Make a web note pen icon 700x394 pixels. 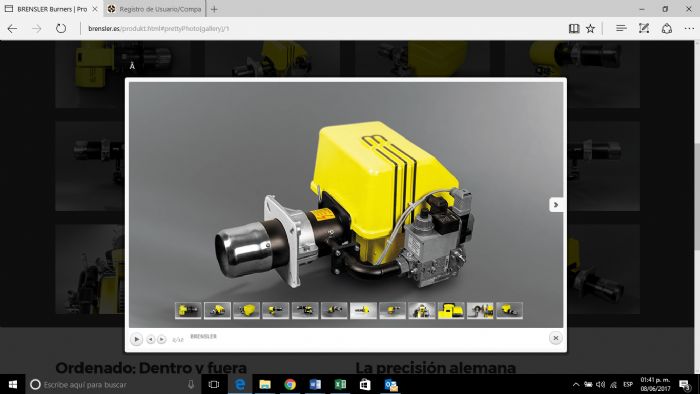(643, 28)
